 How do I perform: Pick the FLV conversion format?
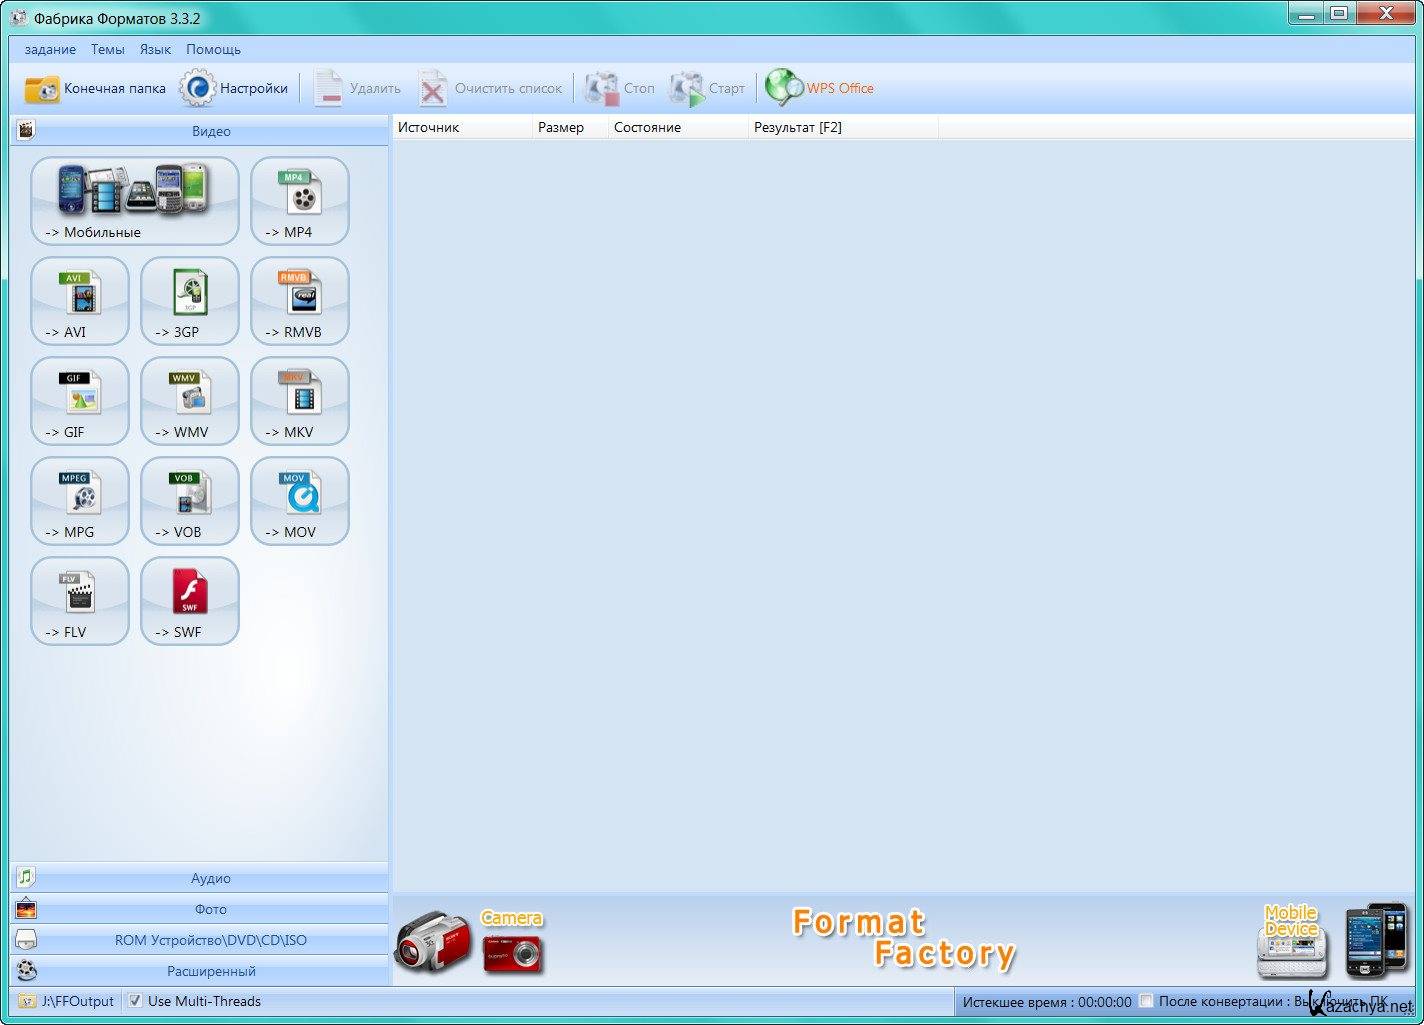[x=80, y=601]
